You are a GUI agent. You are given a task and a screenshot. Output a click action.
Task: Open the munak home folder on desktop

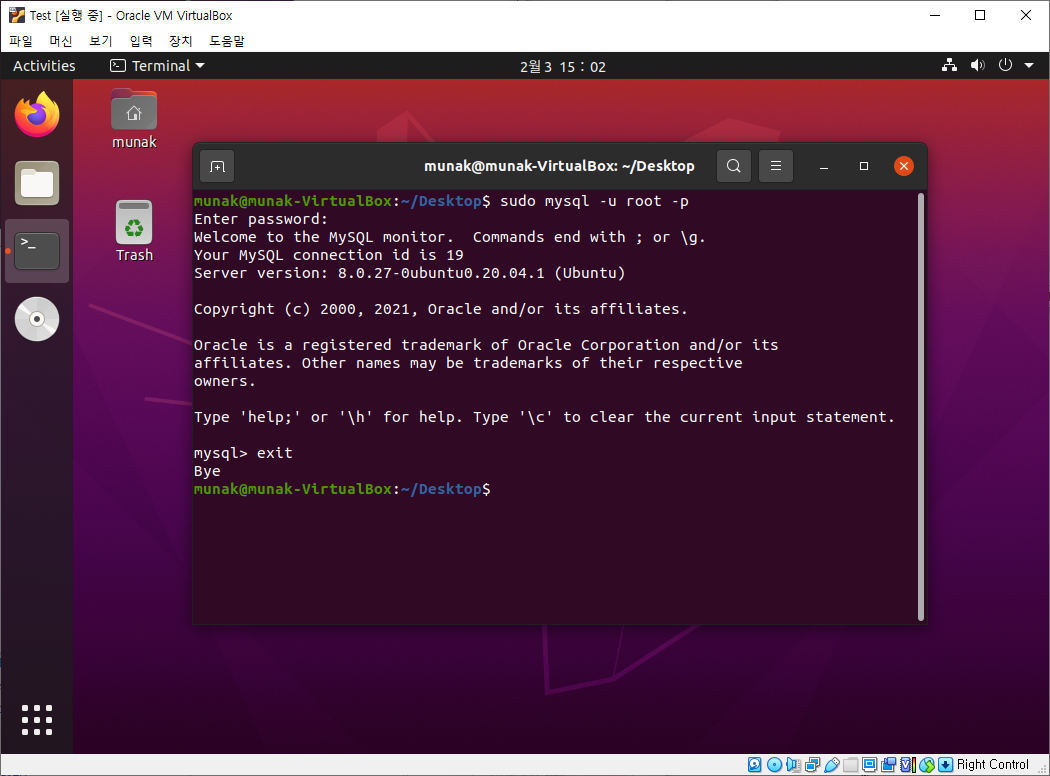pos(134,119)
